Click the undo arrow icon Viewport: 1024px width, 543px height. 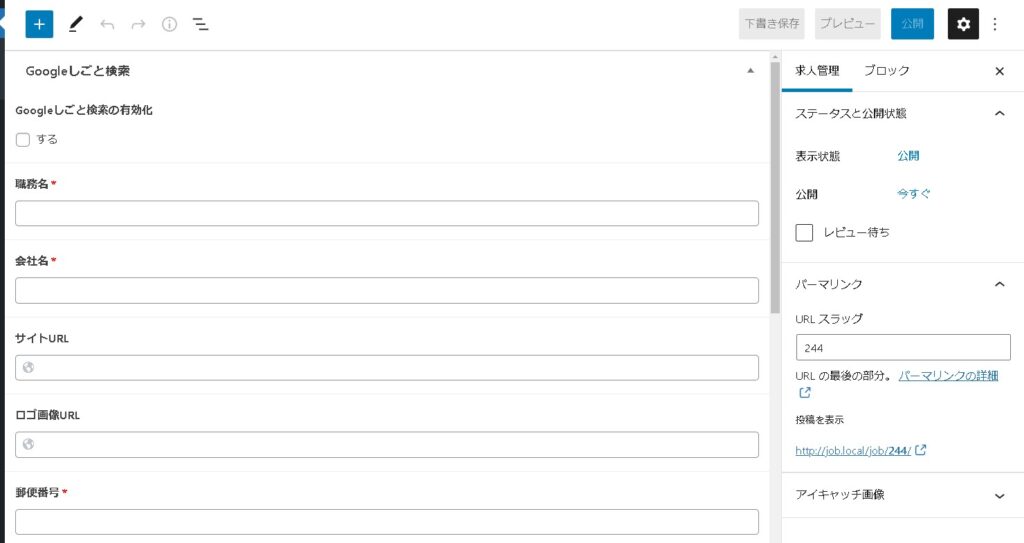(107, 24)
